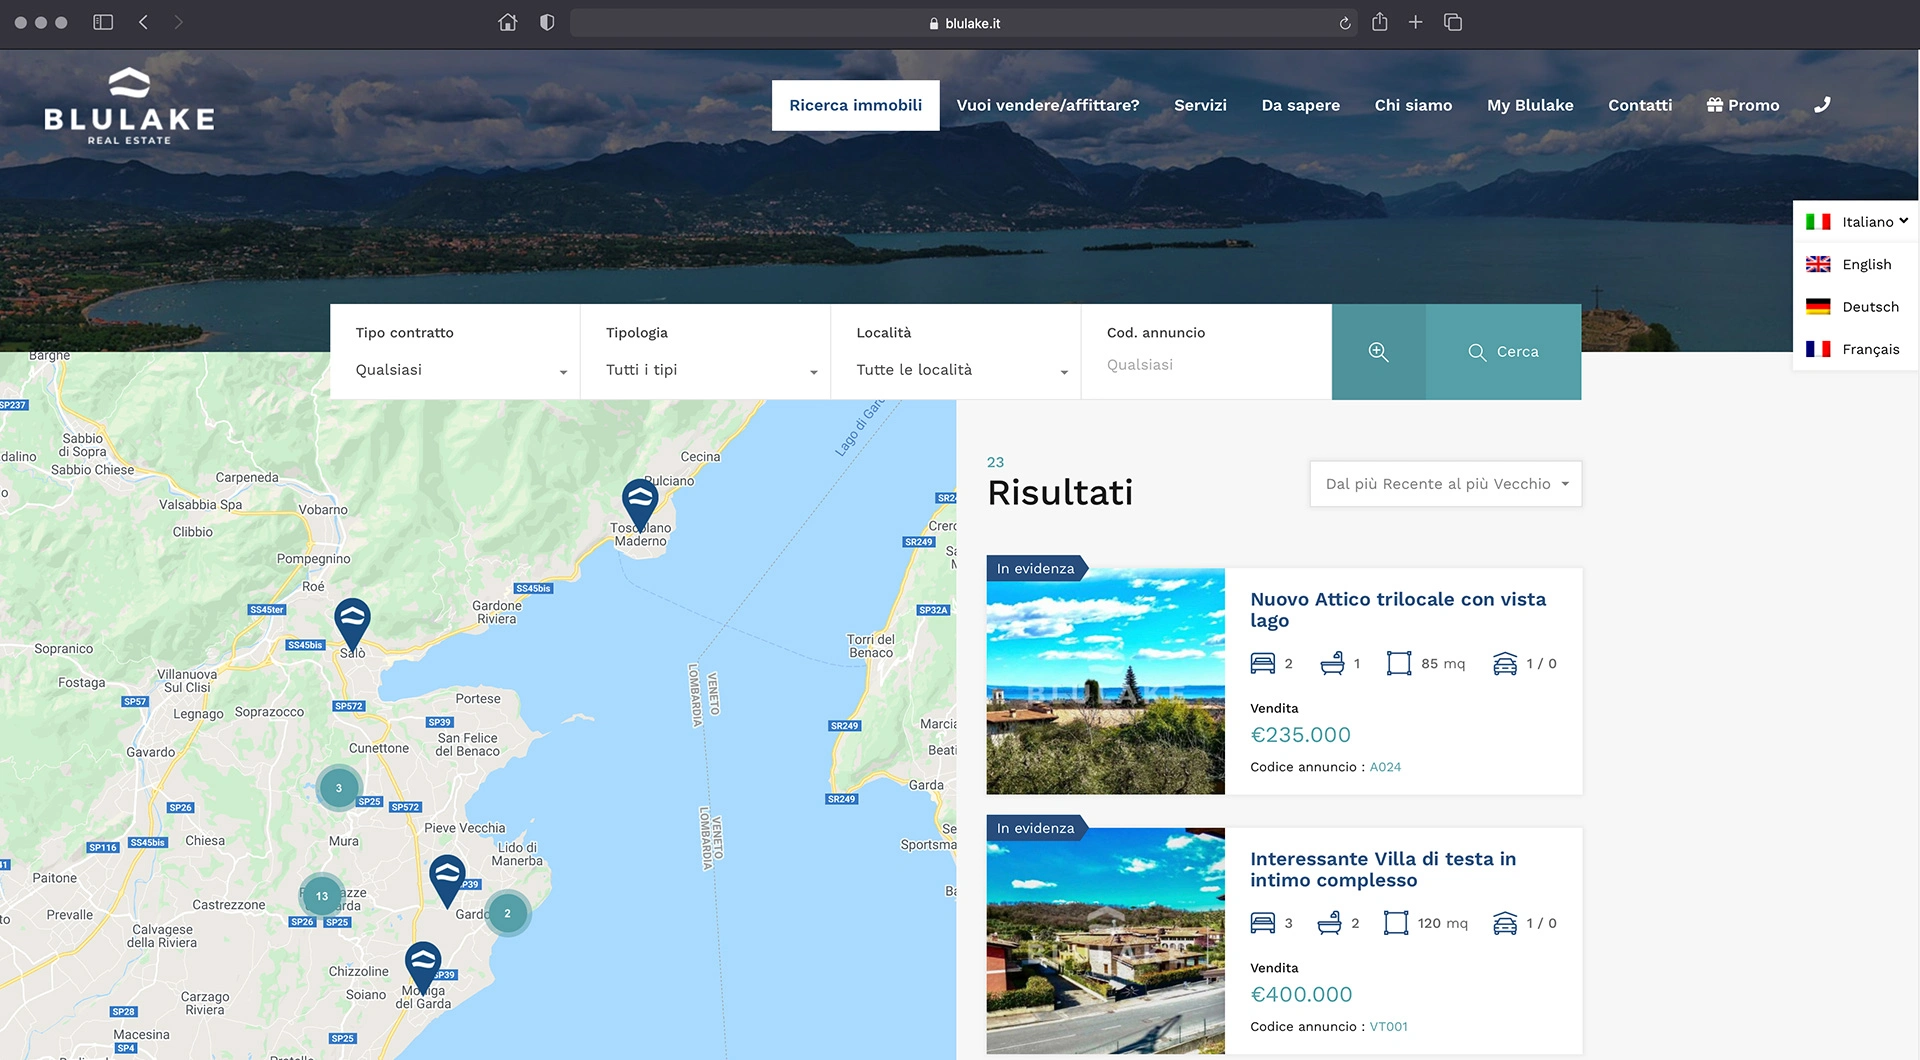Viewport: 1920px width, 1060px height.
Task: Open Contatti menu item
Action: (x=1640, y=105)
